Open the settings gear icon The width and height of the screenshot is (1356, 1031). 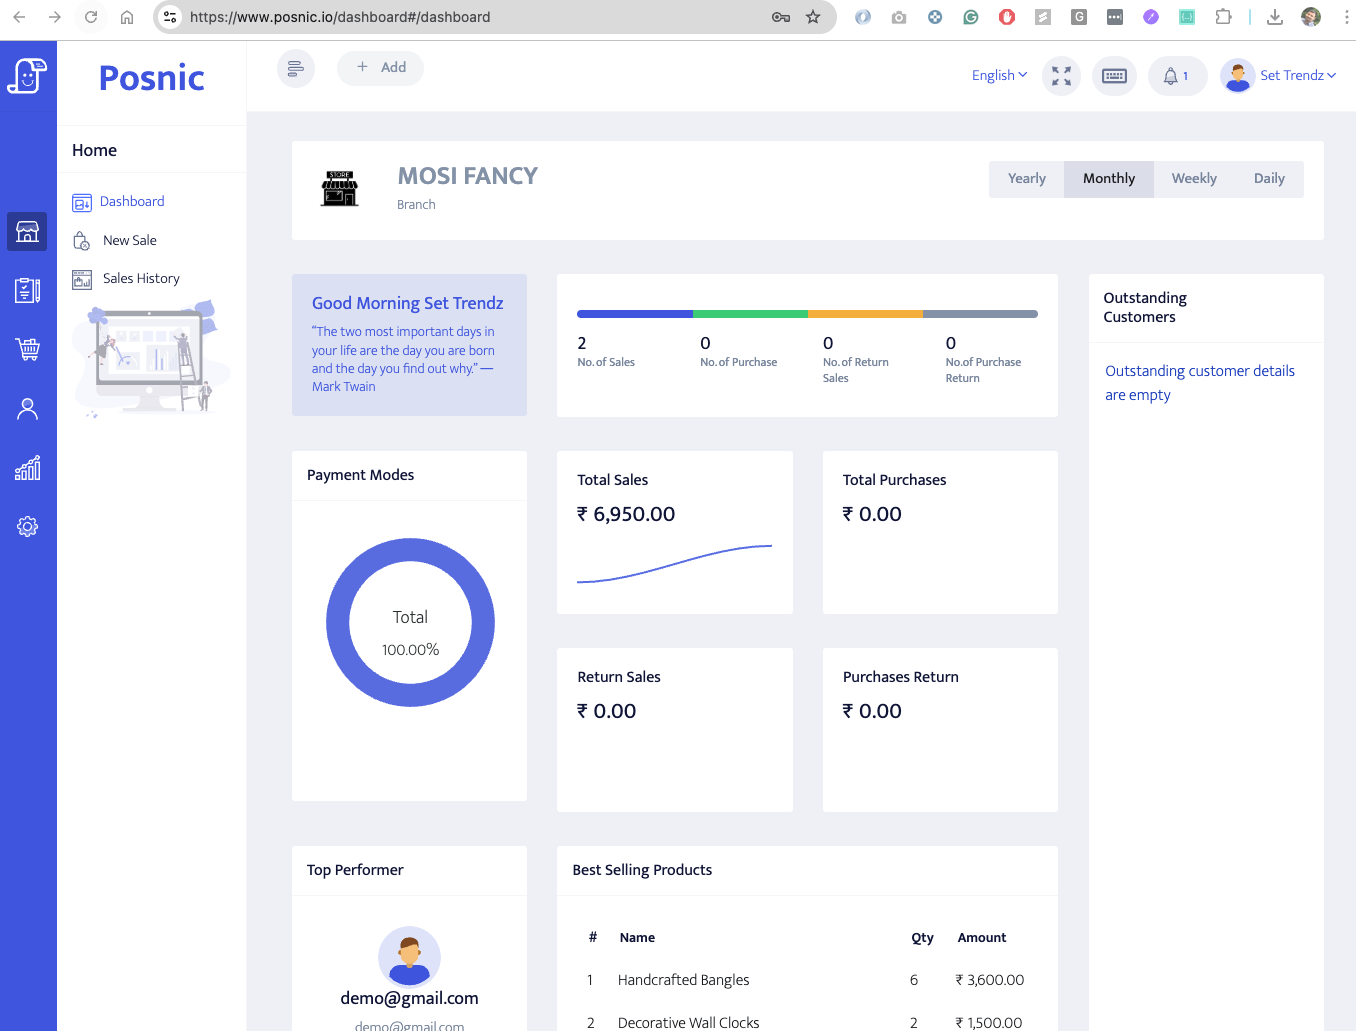27,526
